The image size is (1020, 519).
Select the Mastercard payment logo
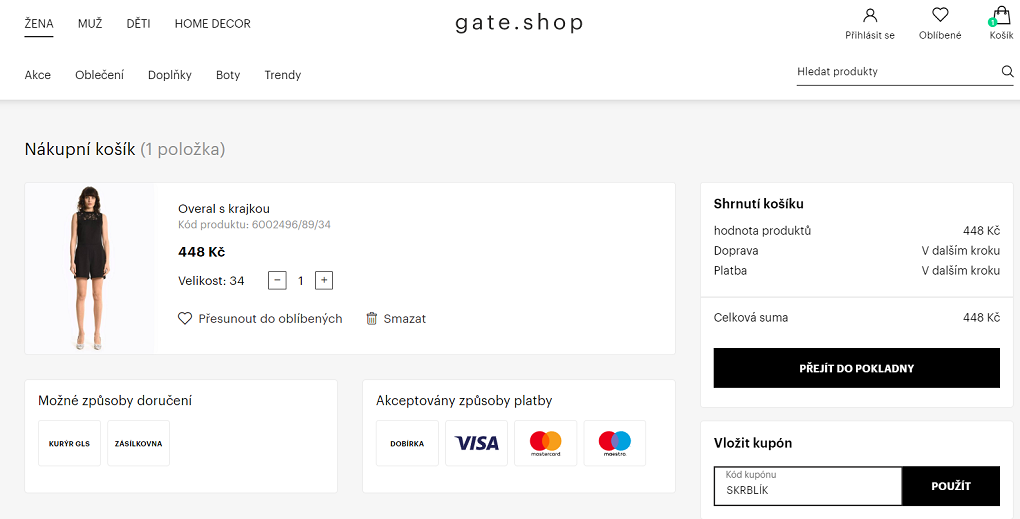click(545, 443)
